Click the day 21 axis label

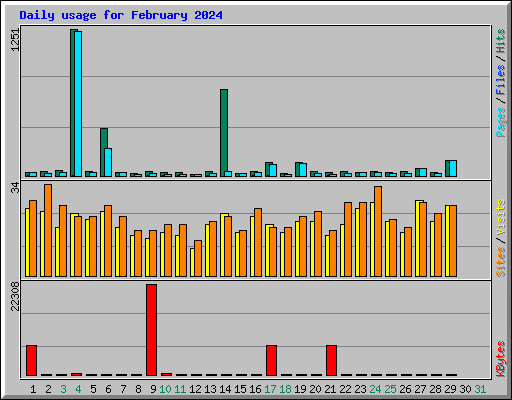pyautogui.click(x=330, y=389)
